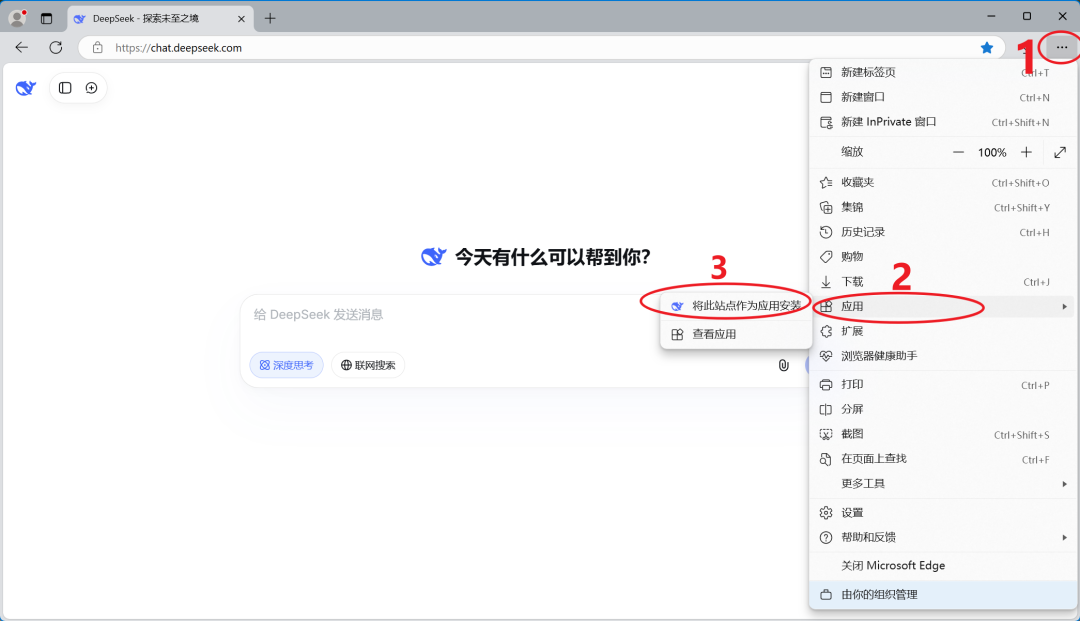The height and width of the screenshot is (621, 1080).
Task: Toggle the 深度思考 mode
Action: 287,365
